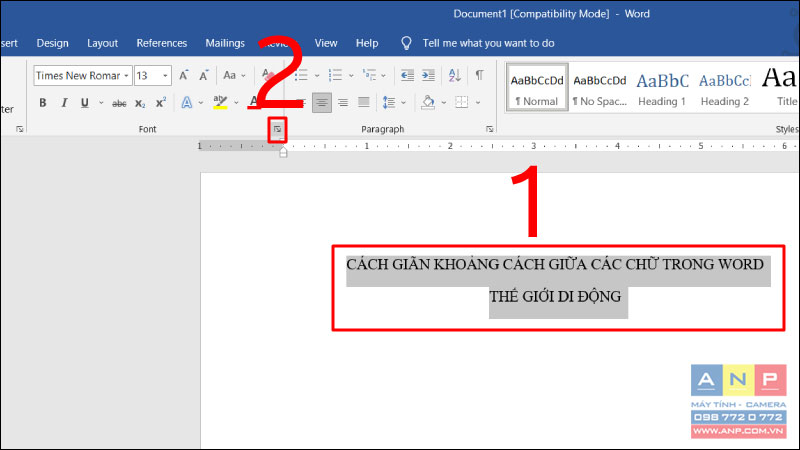This screenshot has height=450, width=800.
Task: Apply Shading fill to the paragraph
Action: [428, 103]
